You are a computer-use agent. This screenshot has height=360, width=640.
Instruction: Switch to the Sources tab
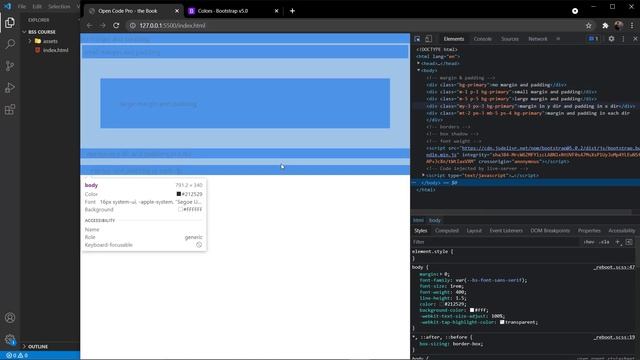[510, 39]
